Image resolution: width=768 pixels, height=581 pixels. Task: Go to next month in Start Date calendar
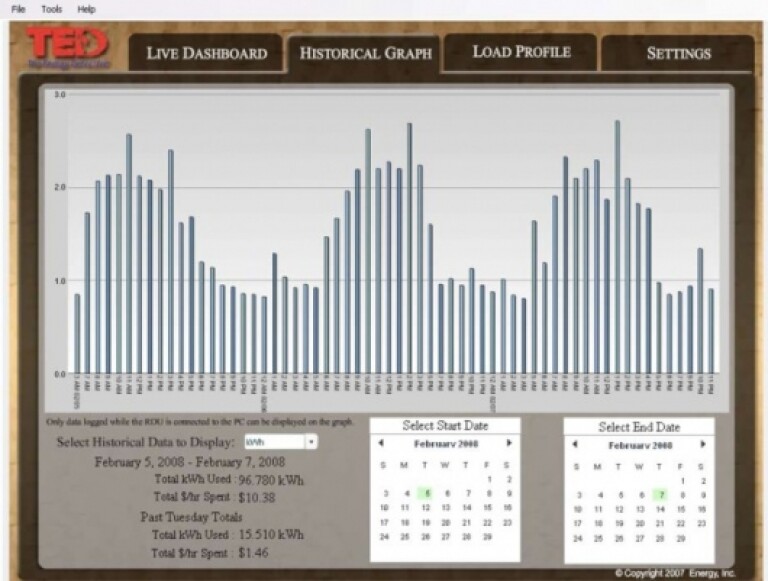pyautogui.click(x=509, y=443)
